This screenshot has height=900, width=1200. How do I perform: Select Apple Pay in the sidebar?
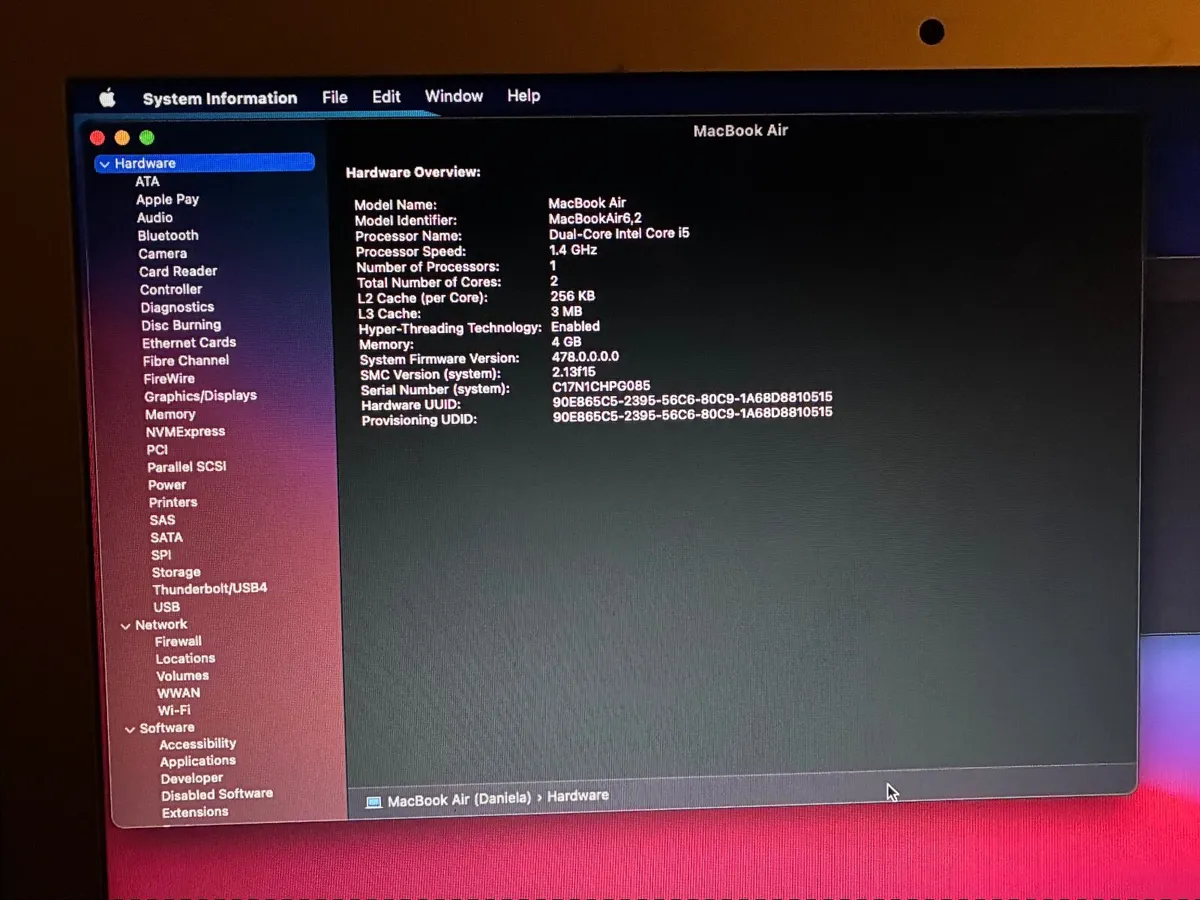(x=167, y=199)
